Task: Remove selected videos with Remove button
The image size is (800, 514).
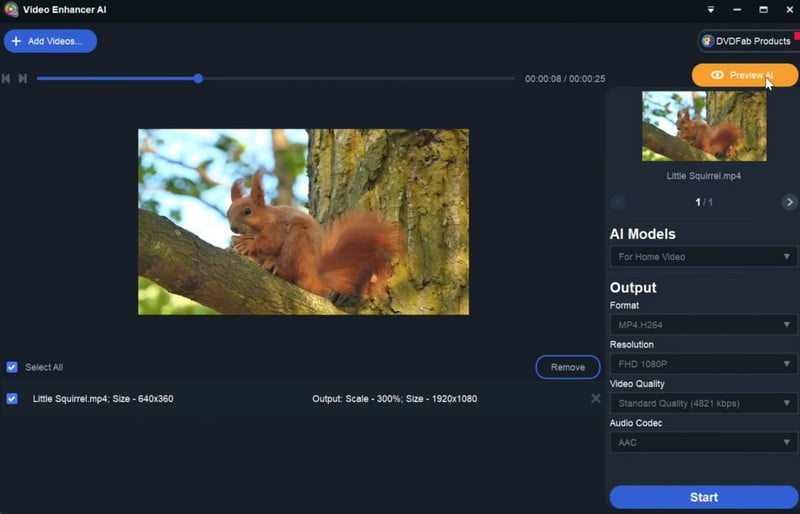Action: [x=567, y=367]
